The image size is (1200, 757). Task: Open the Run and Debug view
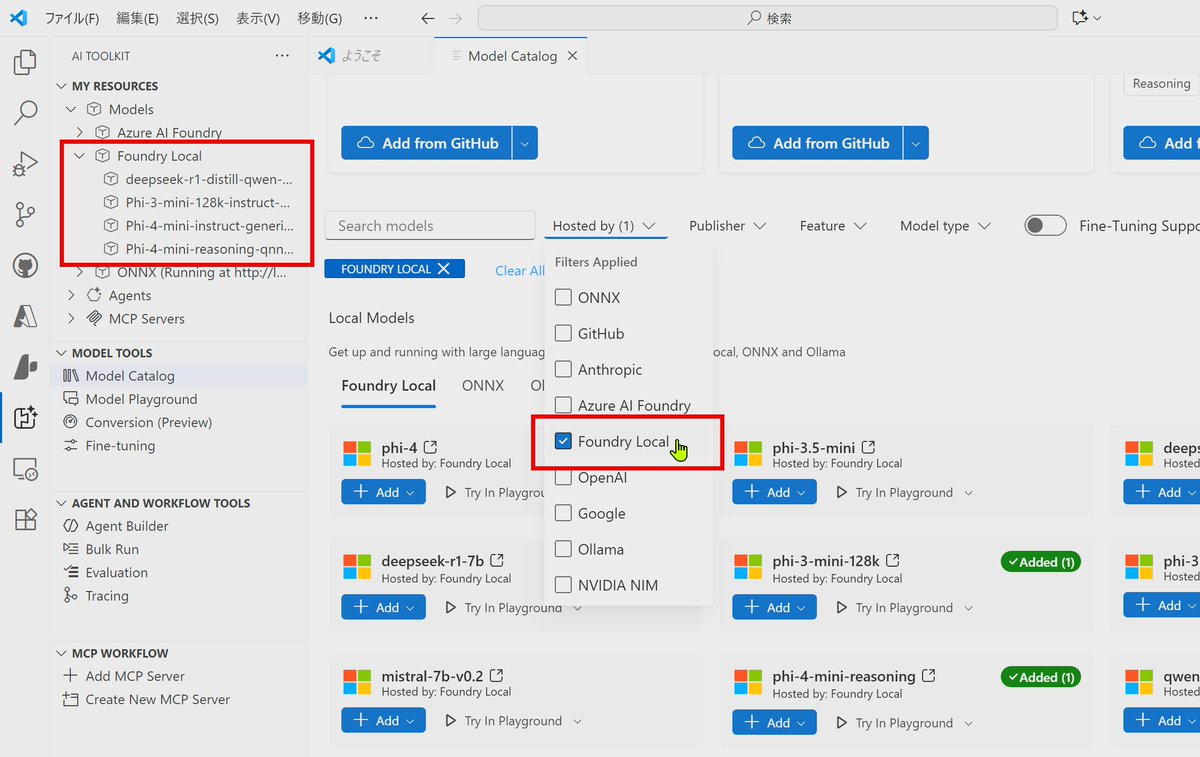point(25,164)
